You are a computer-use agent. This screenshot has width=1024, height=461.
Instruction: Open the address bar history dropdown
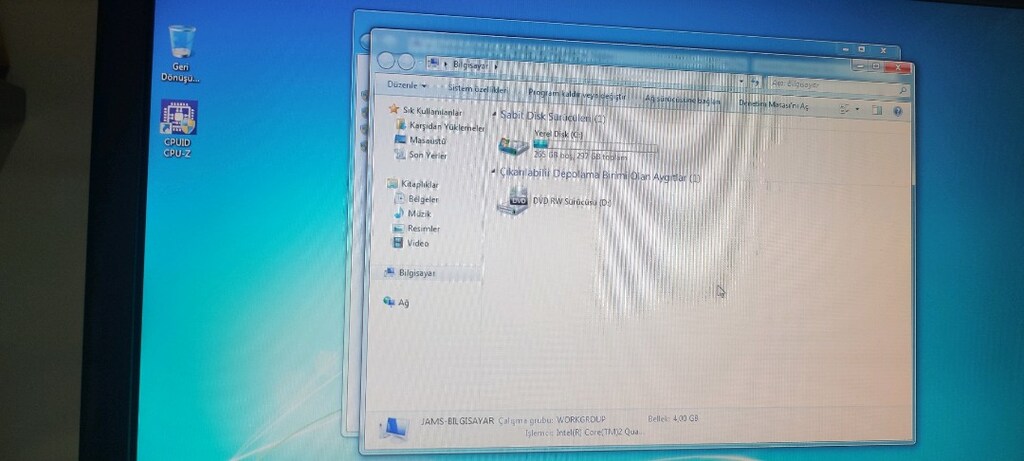(x=741, y=80)
